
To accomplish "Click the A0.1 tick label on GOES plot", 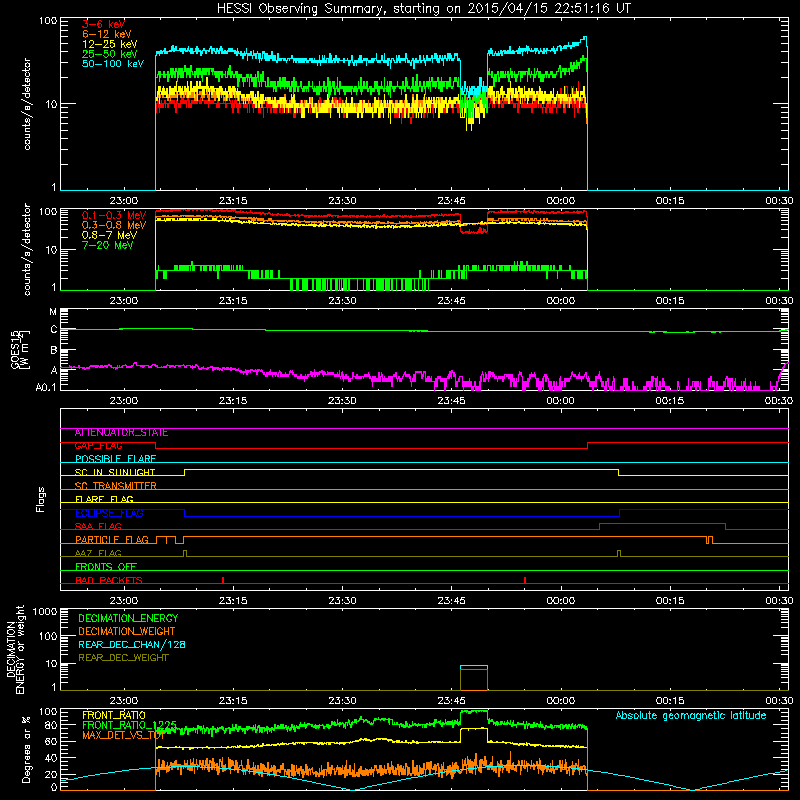I will click(x=45, y=387).
